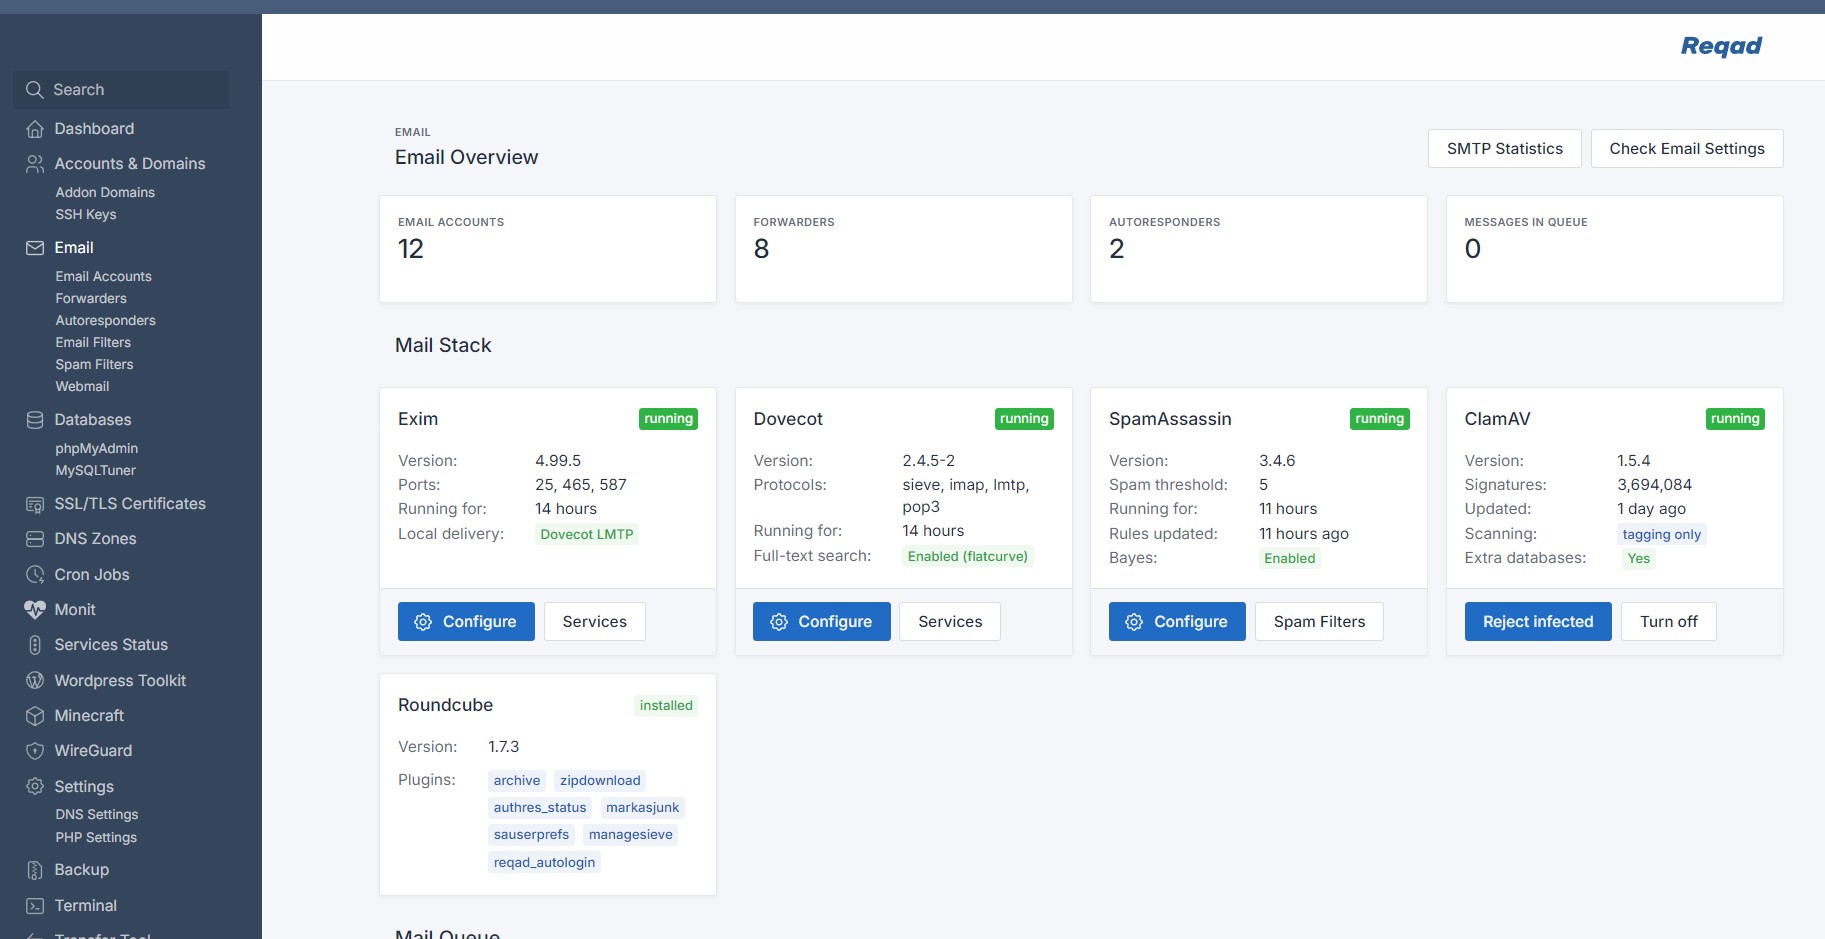Click the authres_status plugin tag

pos(540,808)
